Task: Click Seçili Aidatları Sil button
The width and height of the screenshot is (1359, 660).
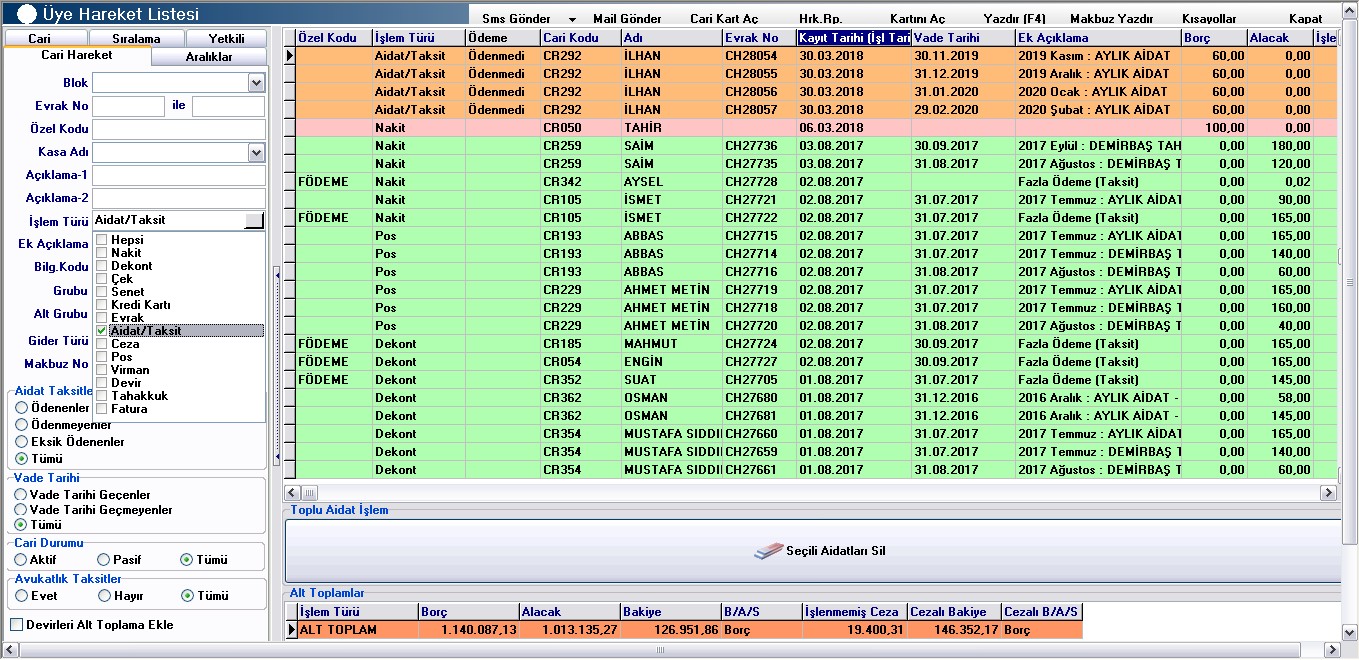Action: (x=812, y=551)
